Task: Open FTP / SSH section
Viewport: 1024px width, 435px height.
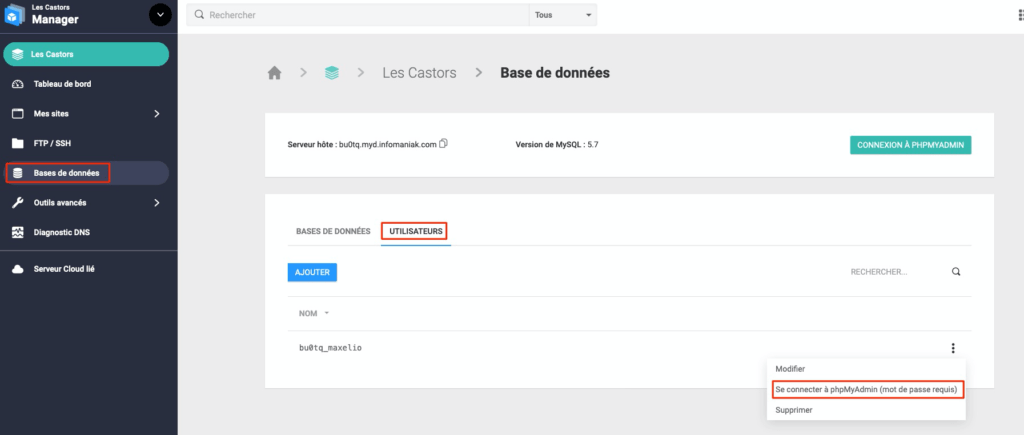Action: point(52,143)
